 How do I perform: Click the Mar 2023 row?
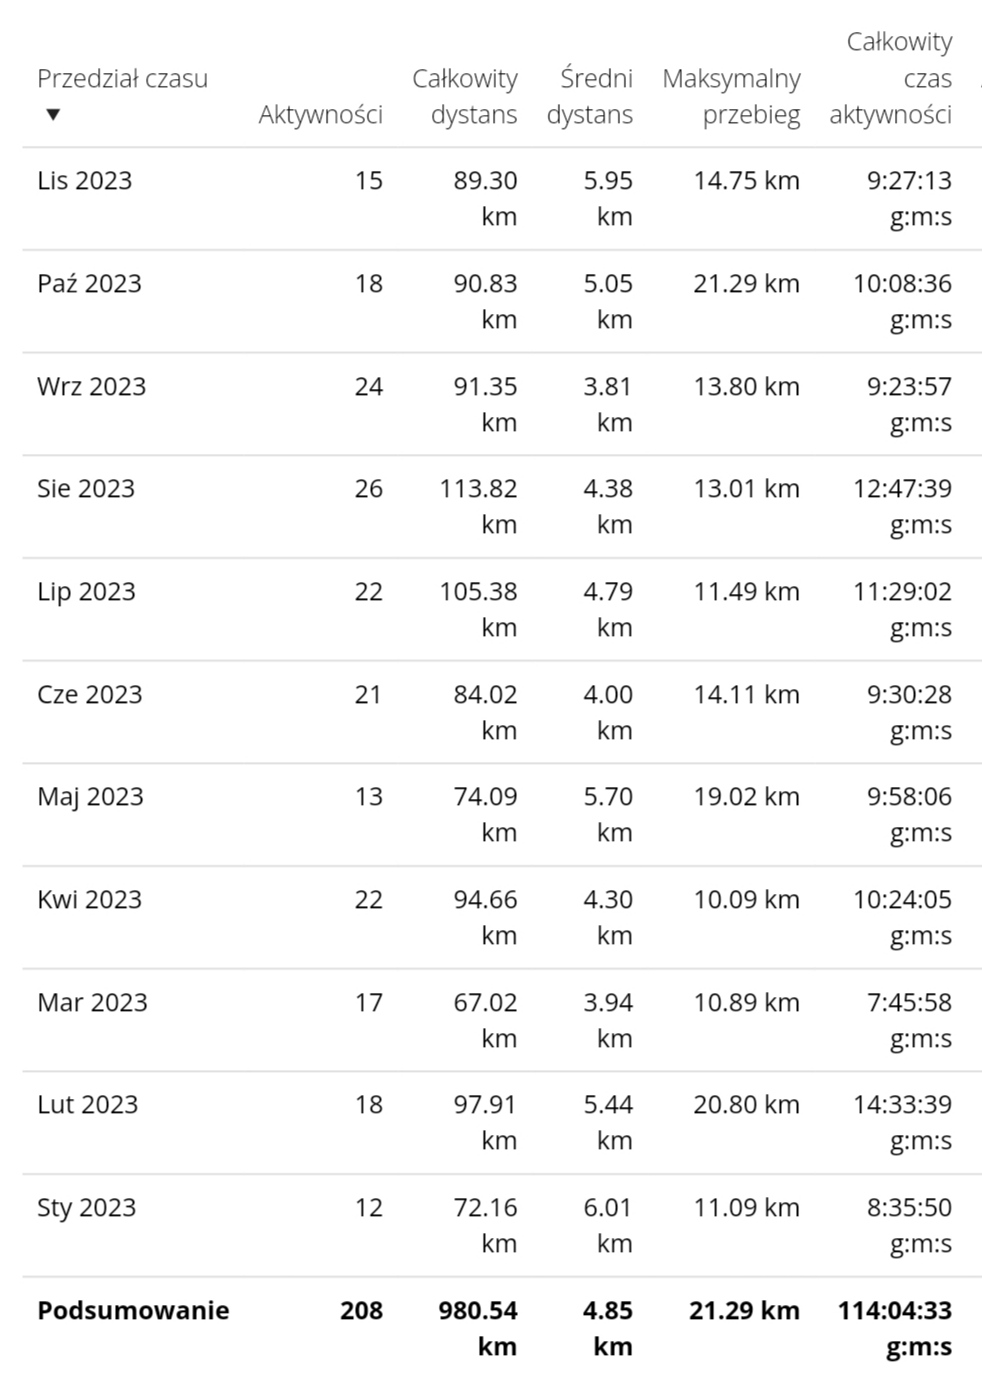(x=502, y=1021)
